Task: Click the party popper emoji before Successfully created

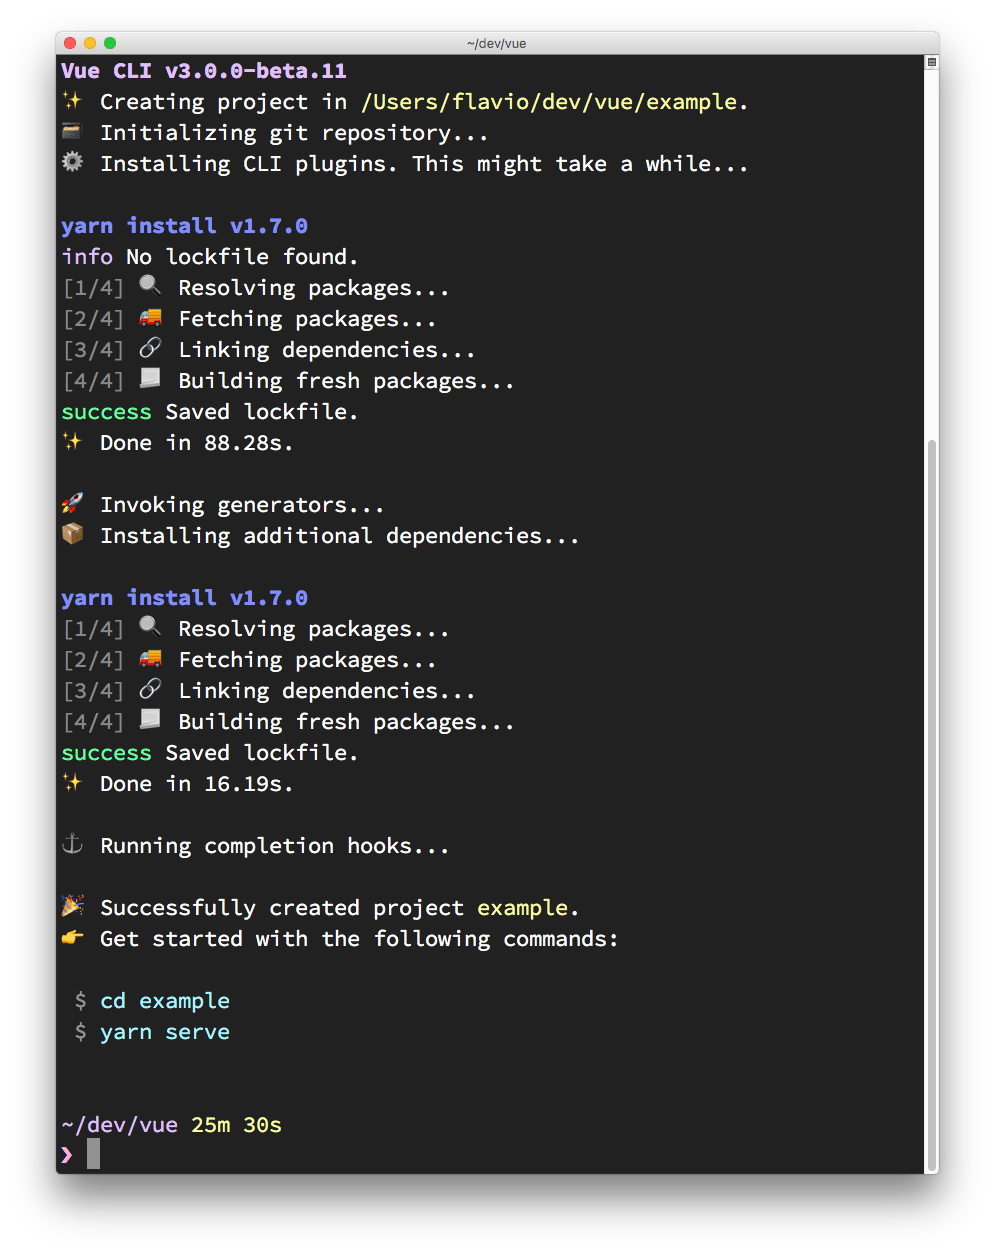Action: [72, 907]
